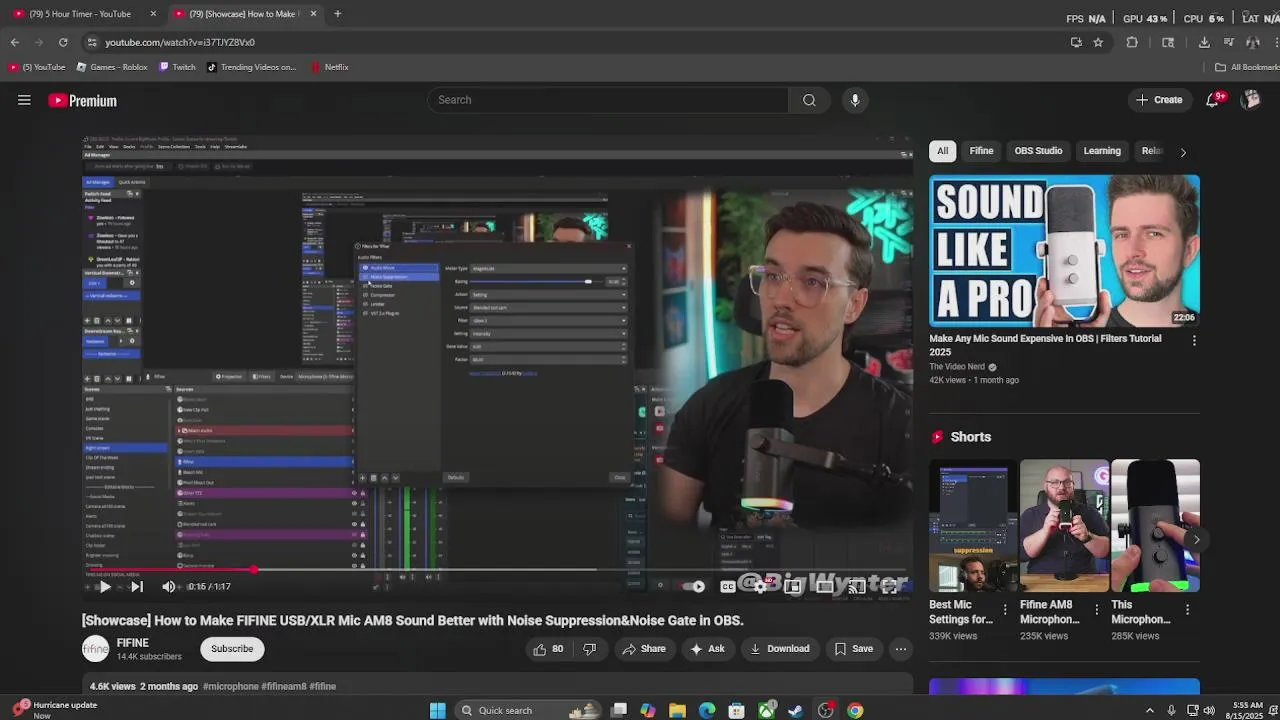Seek on the video progress bar

(497, 570)
